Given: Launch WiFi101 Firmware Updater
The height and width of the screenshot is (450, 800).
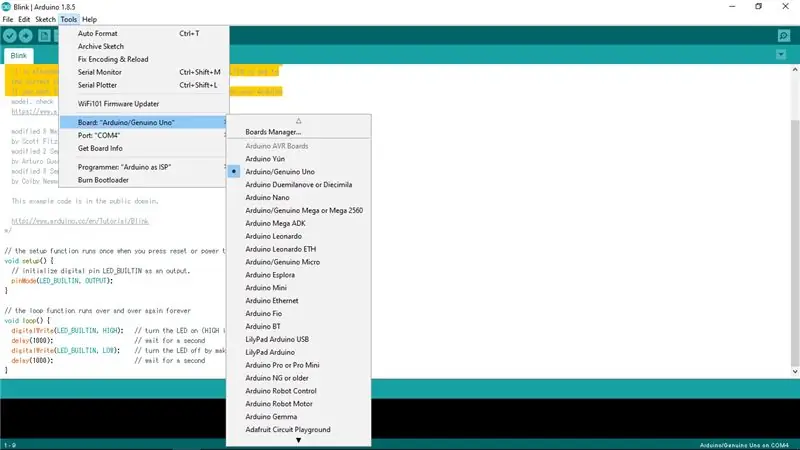Looking at the screenshot, I should (144, 104).
